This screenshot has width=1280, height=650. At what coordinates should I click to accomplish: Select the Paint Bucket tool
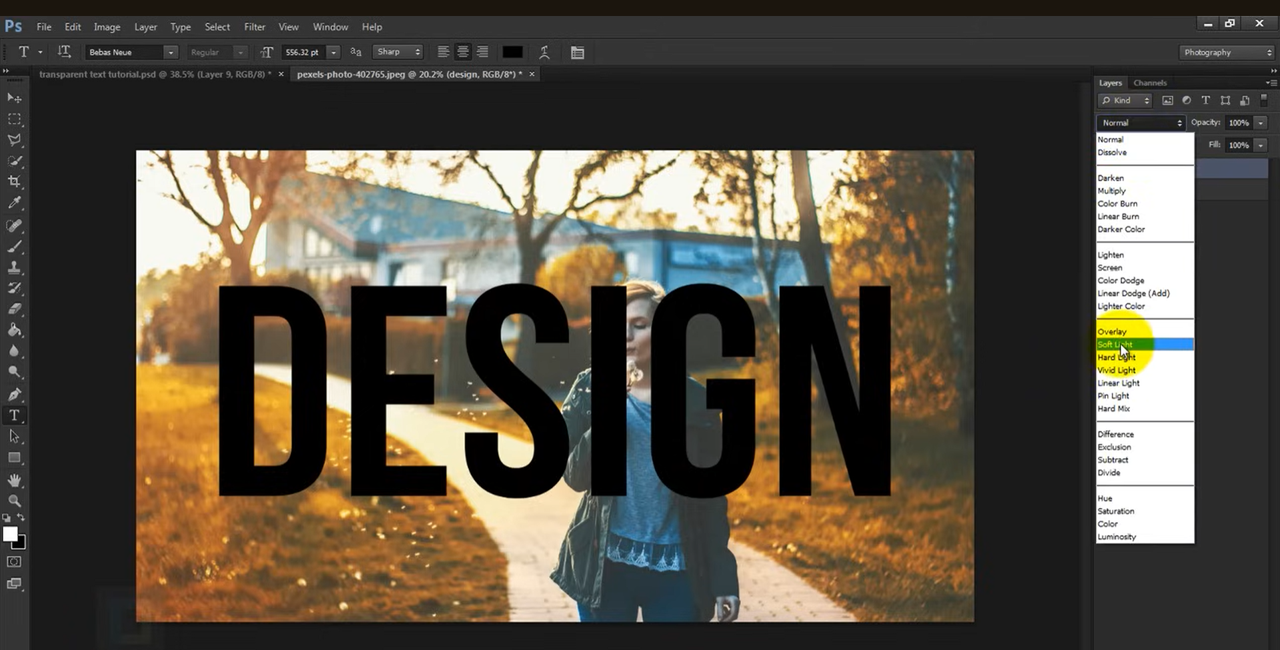(14, 330)
